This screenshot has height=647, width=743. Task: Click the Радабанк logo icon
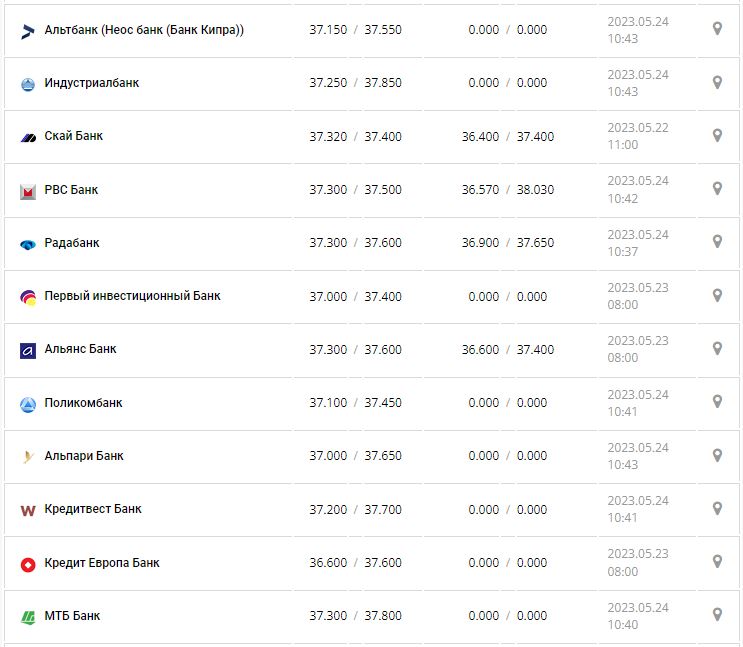coord(28,244)
